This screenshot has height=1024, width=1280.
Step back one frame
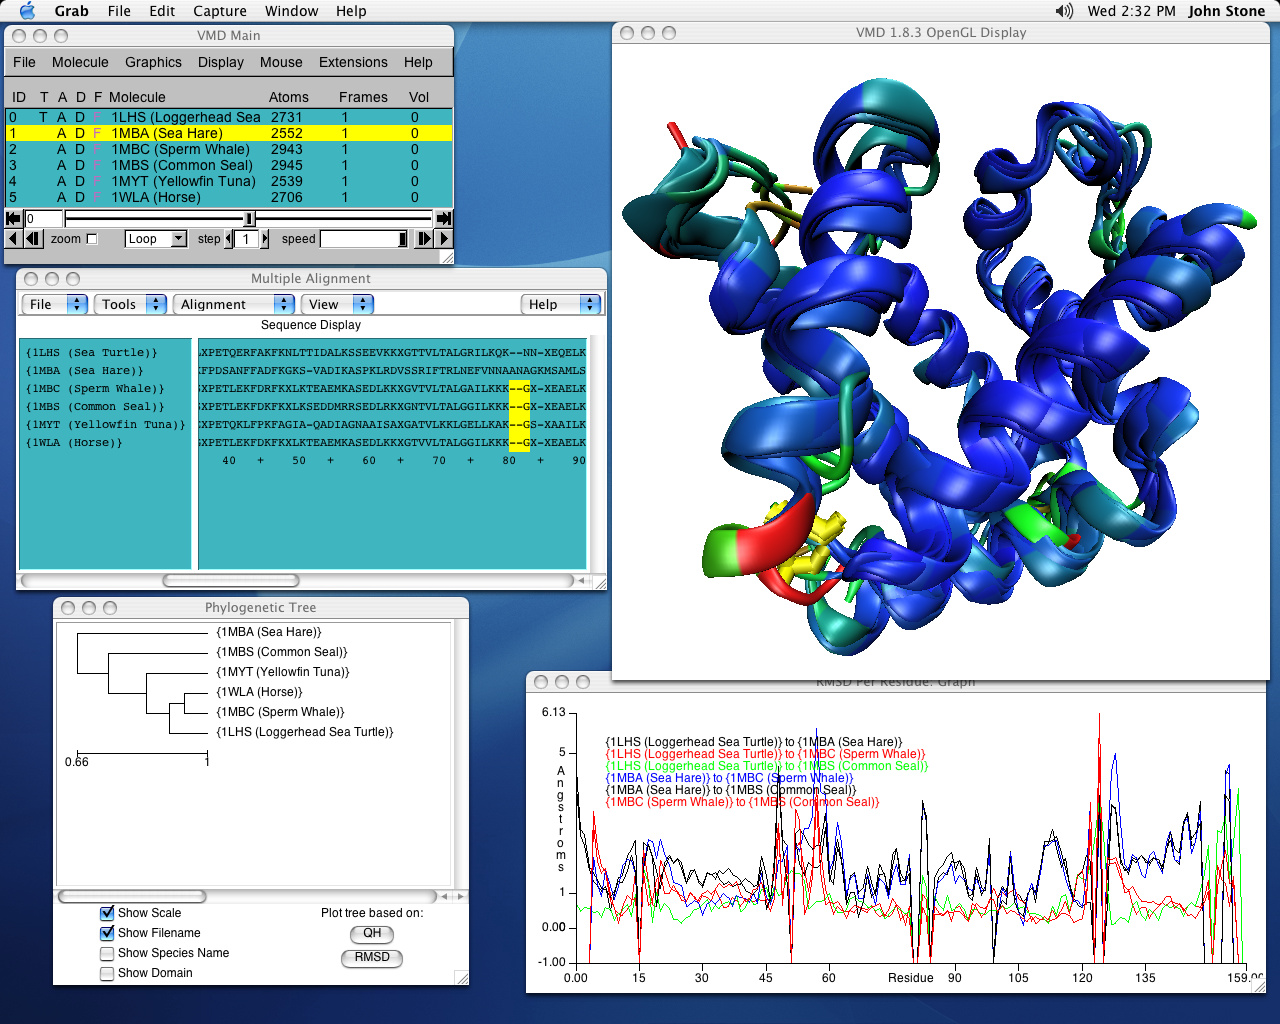[x=34, y=239]
